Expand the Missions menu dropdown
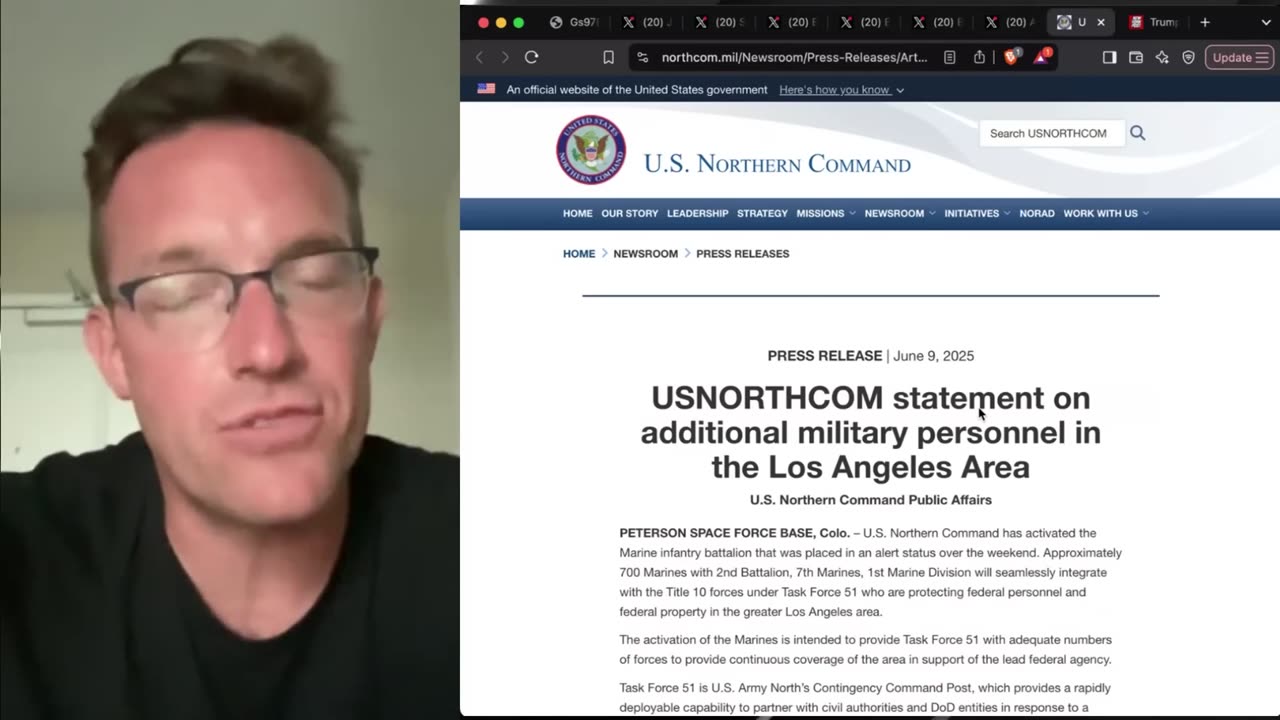The height and width of the screenshot is (720, 1280). [x=826, y=213]
